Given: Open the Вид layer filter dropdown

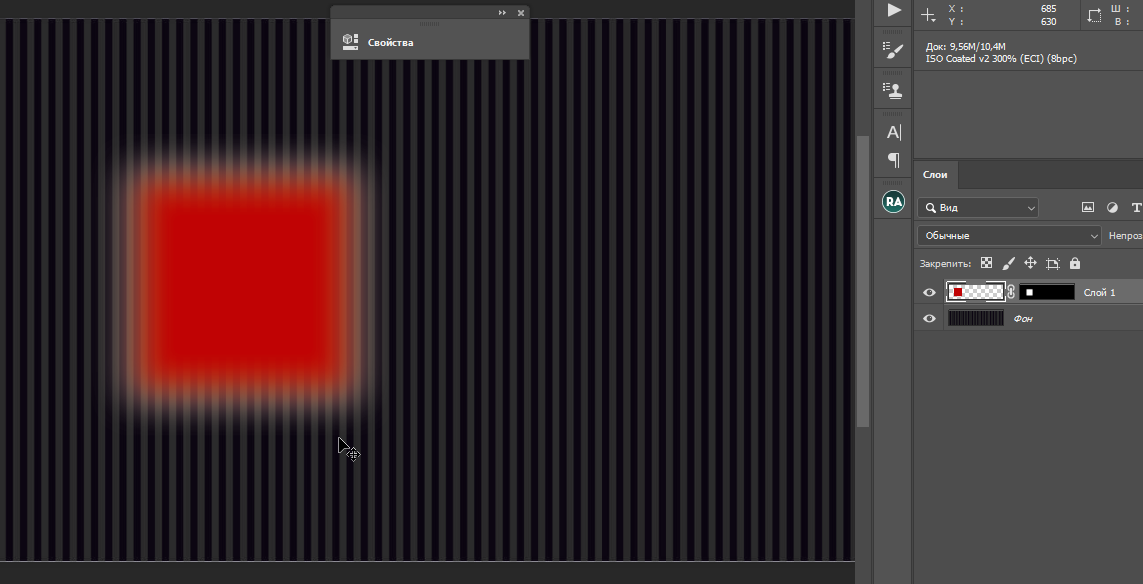Looking at the screenshot, I should click(x=978, y=208).
